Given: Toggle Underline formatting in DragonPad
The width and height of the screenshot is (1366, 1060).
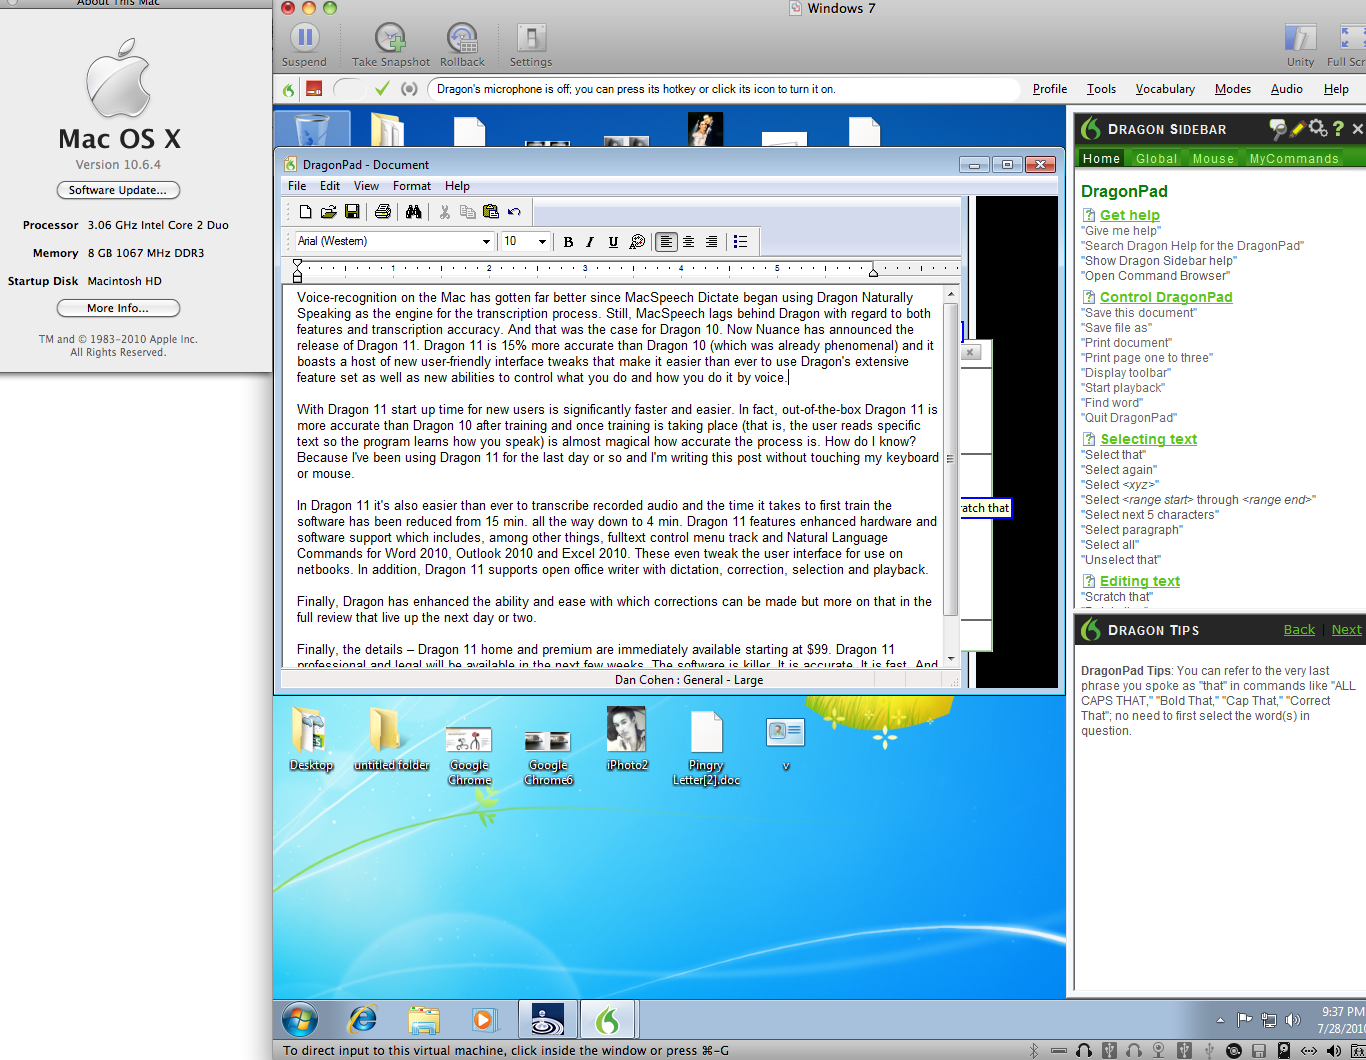Looking at the screenshot, I should (x=613, y=241).
